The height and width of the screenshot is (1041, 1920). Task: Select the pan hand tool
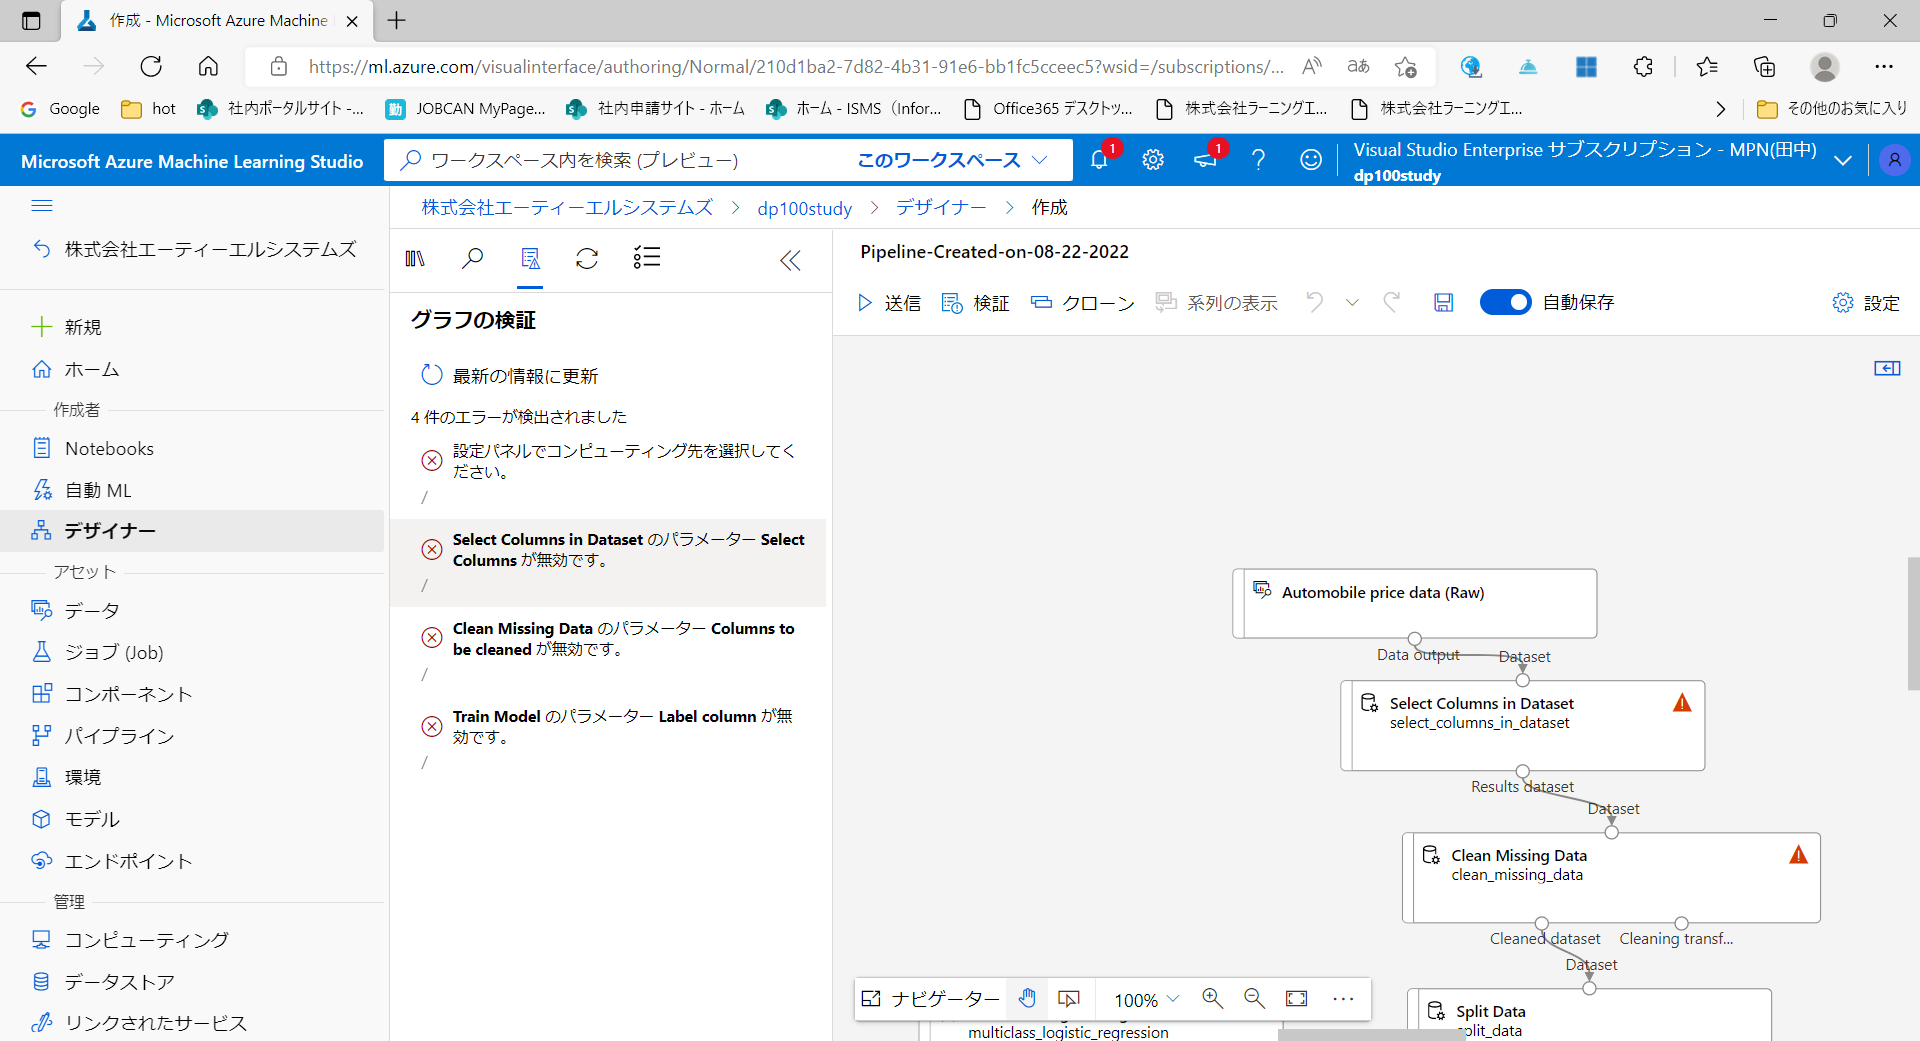[x=1027, y=999]
